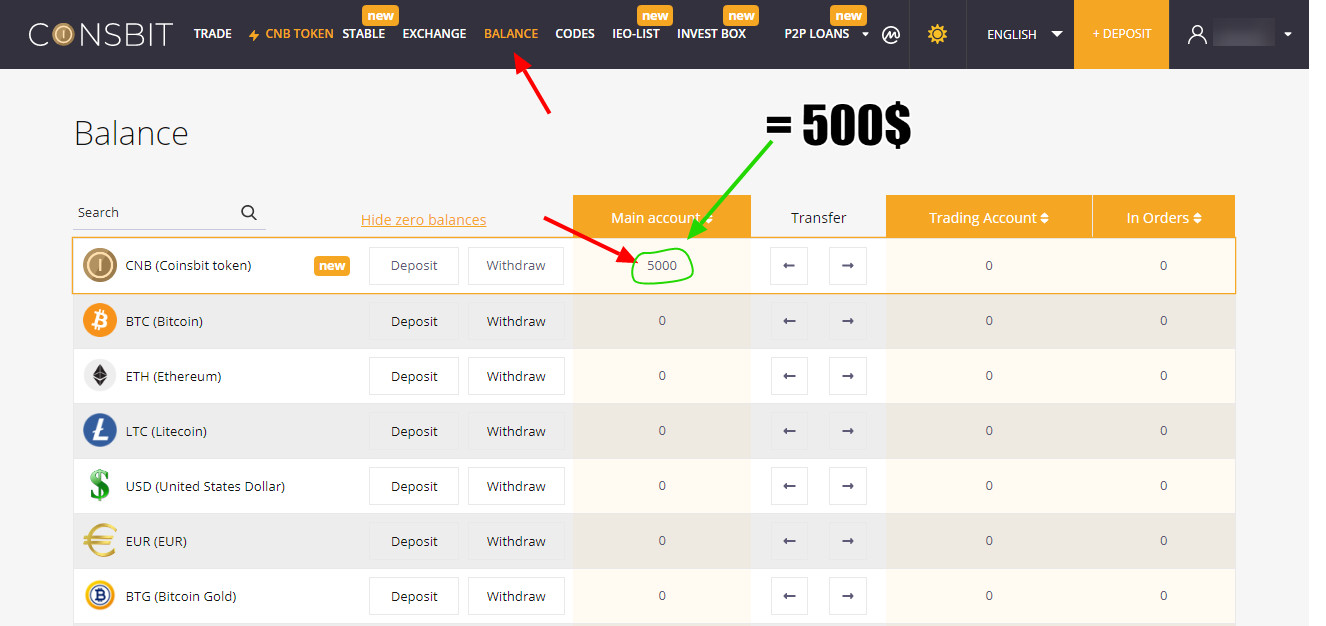The width and height of the screenshot is (1326, 626).
Task: Click the + Deposit header button
Action: 1121,34
